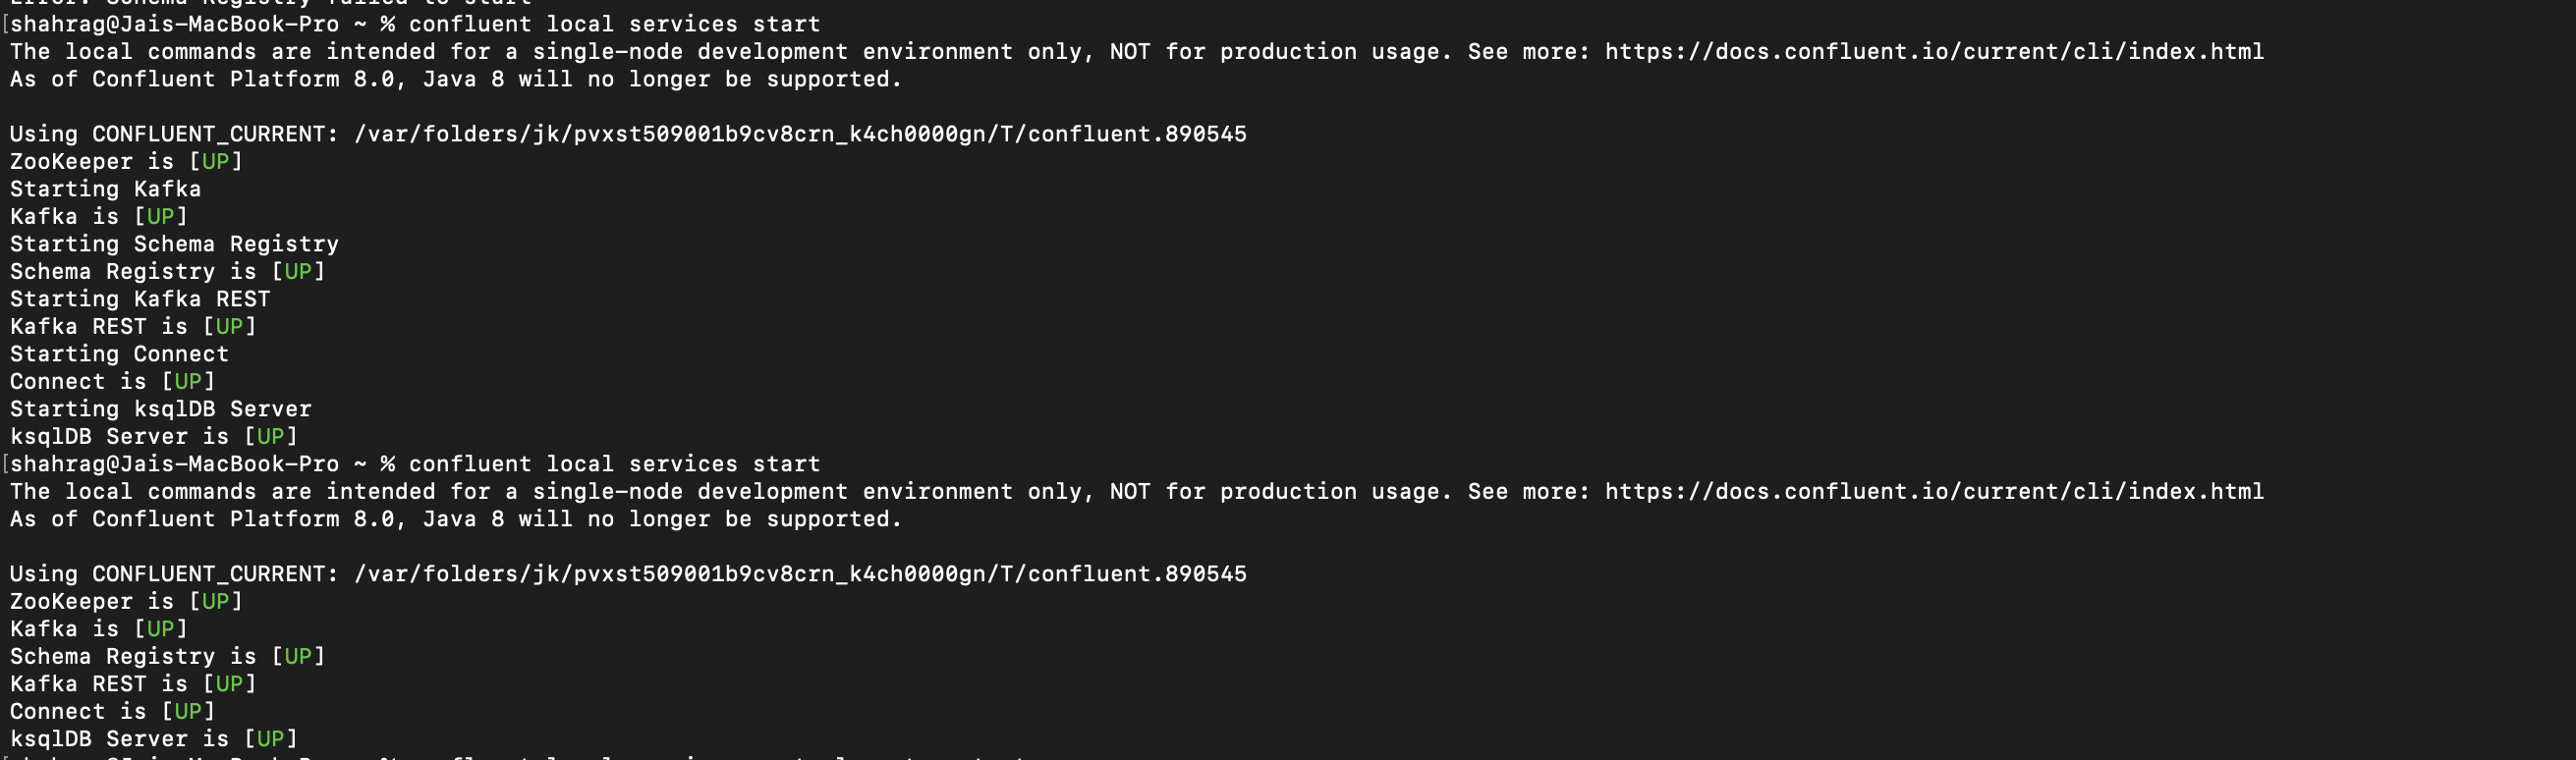This screenshot has width=2576, height=760.
Task: Click green UP status below 'Starting Schema Registry'
Action: tap(298, 271)
